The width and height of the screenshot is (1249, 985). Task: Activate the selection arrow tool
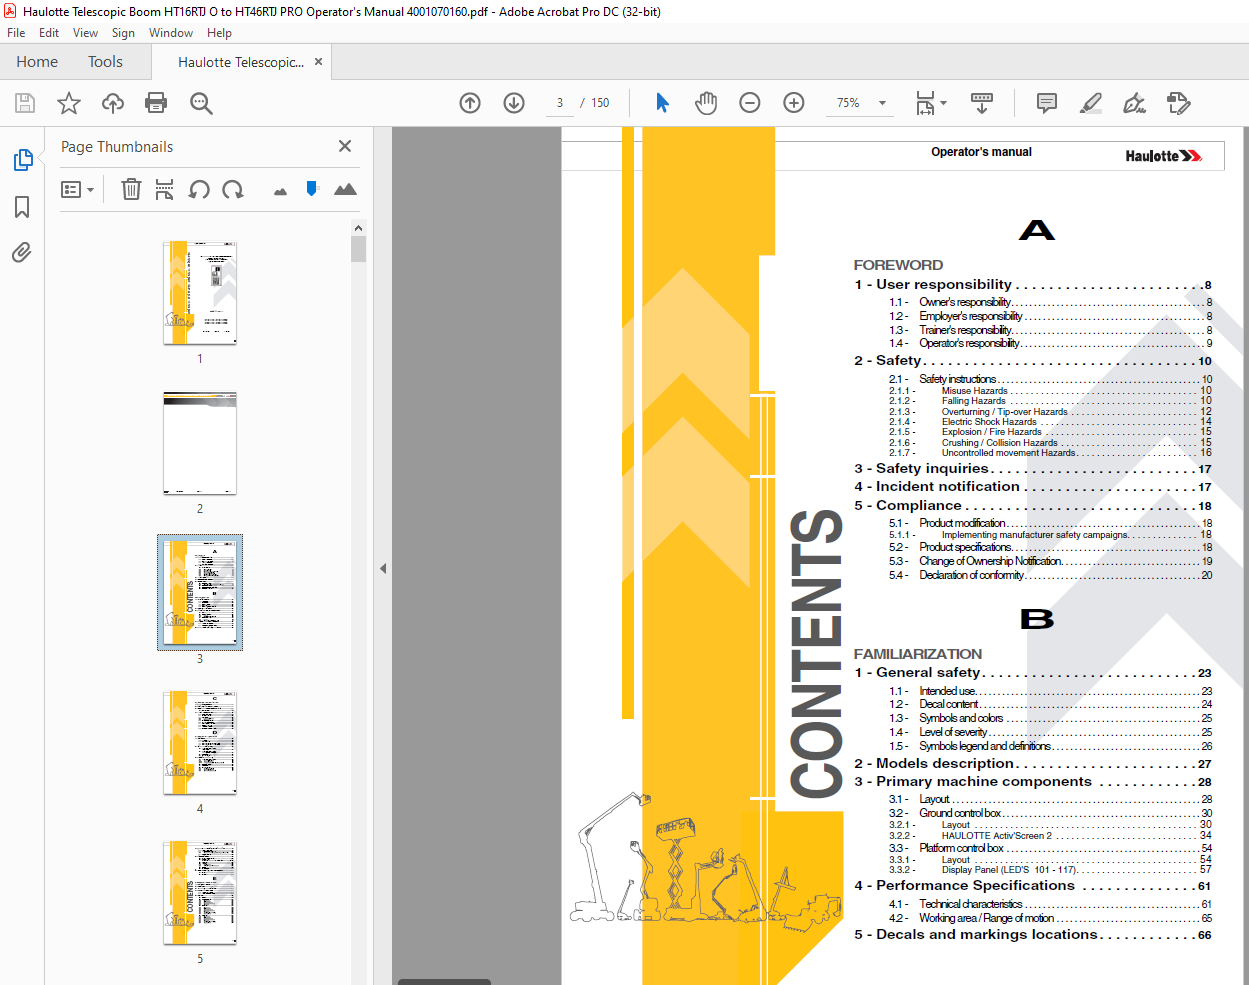tap(662, 103)
